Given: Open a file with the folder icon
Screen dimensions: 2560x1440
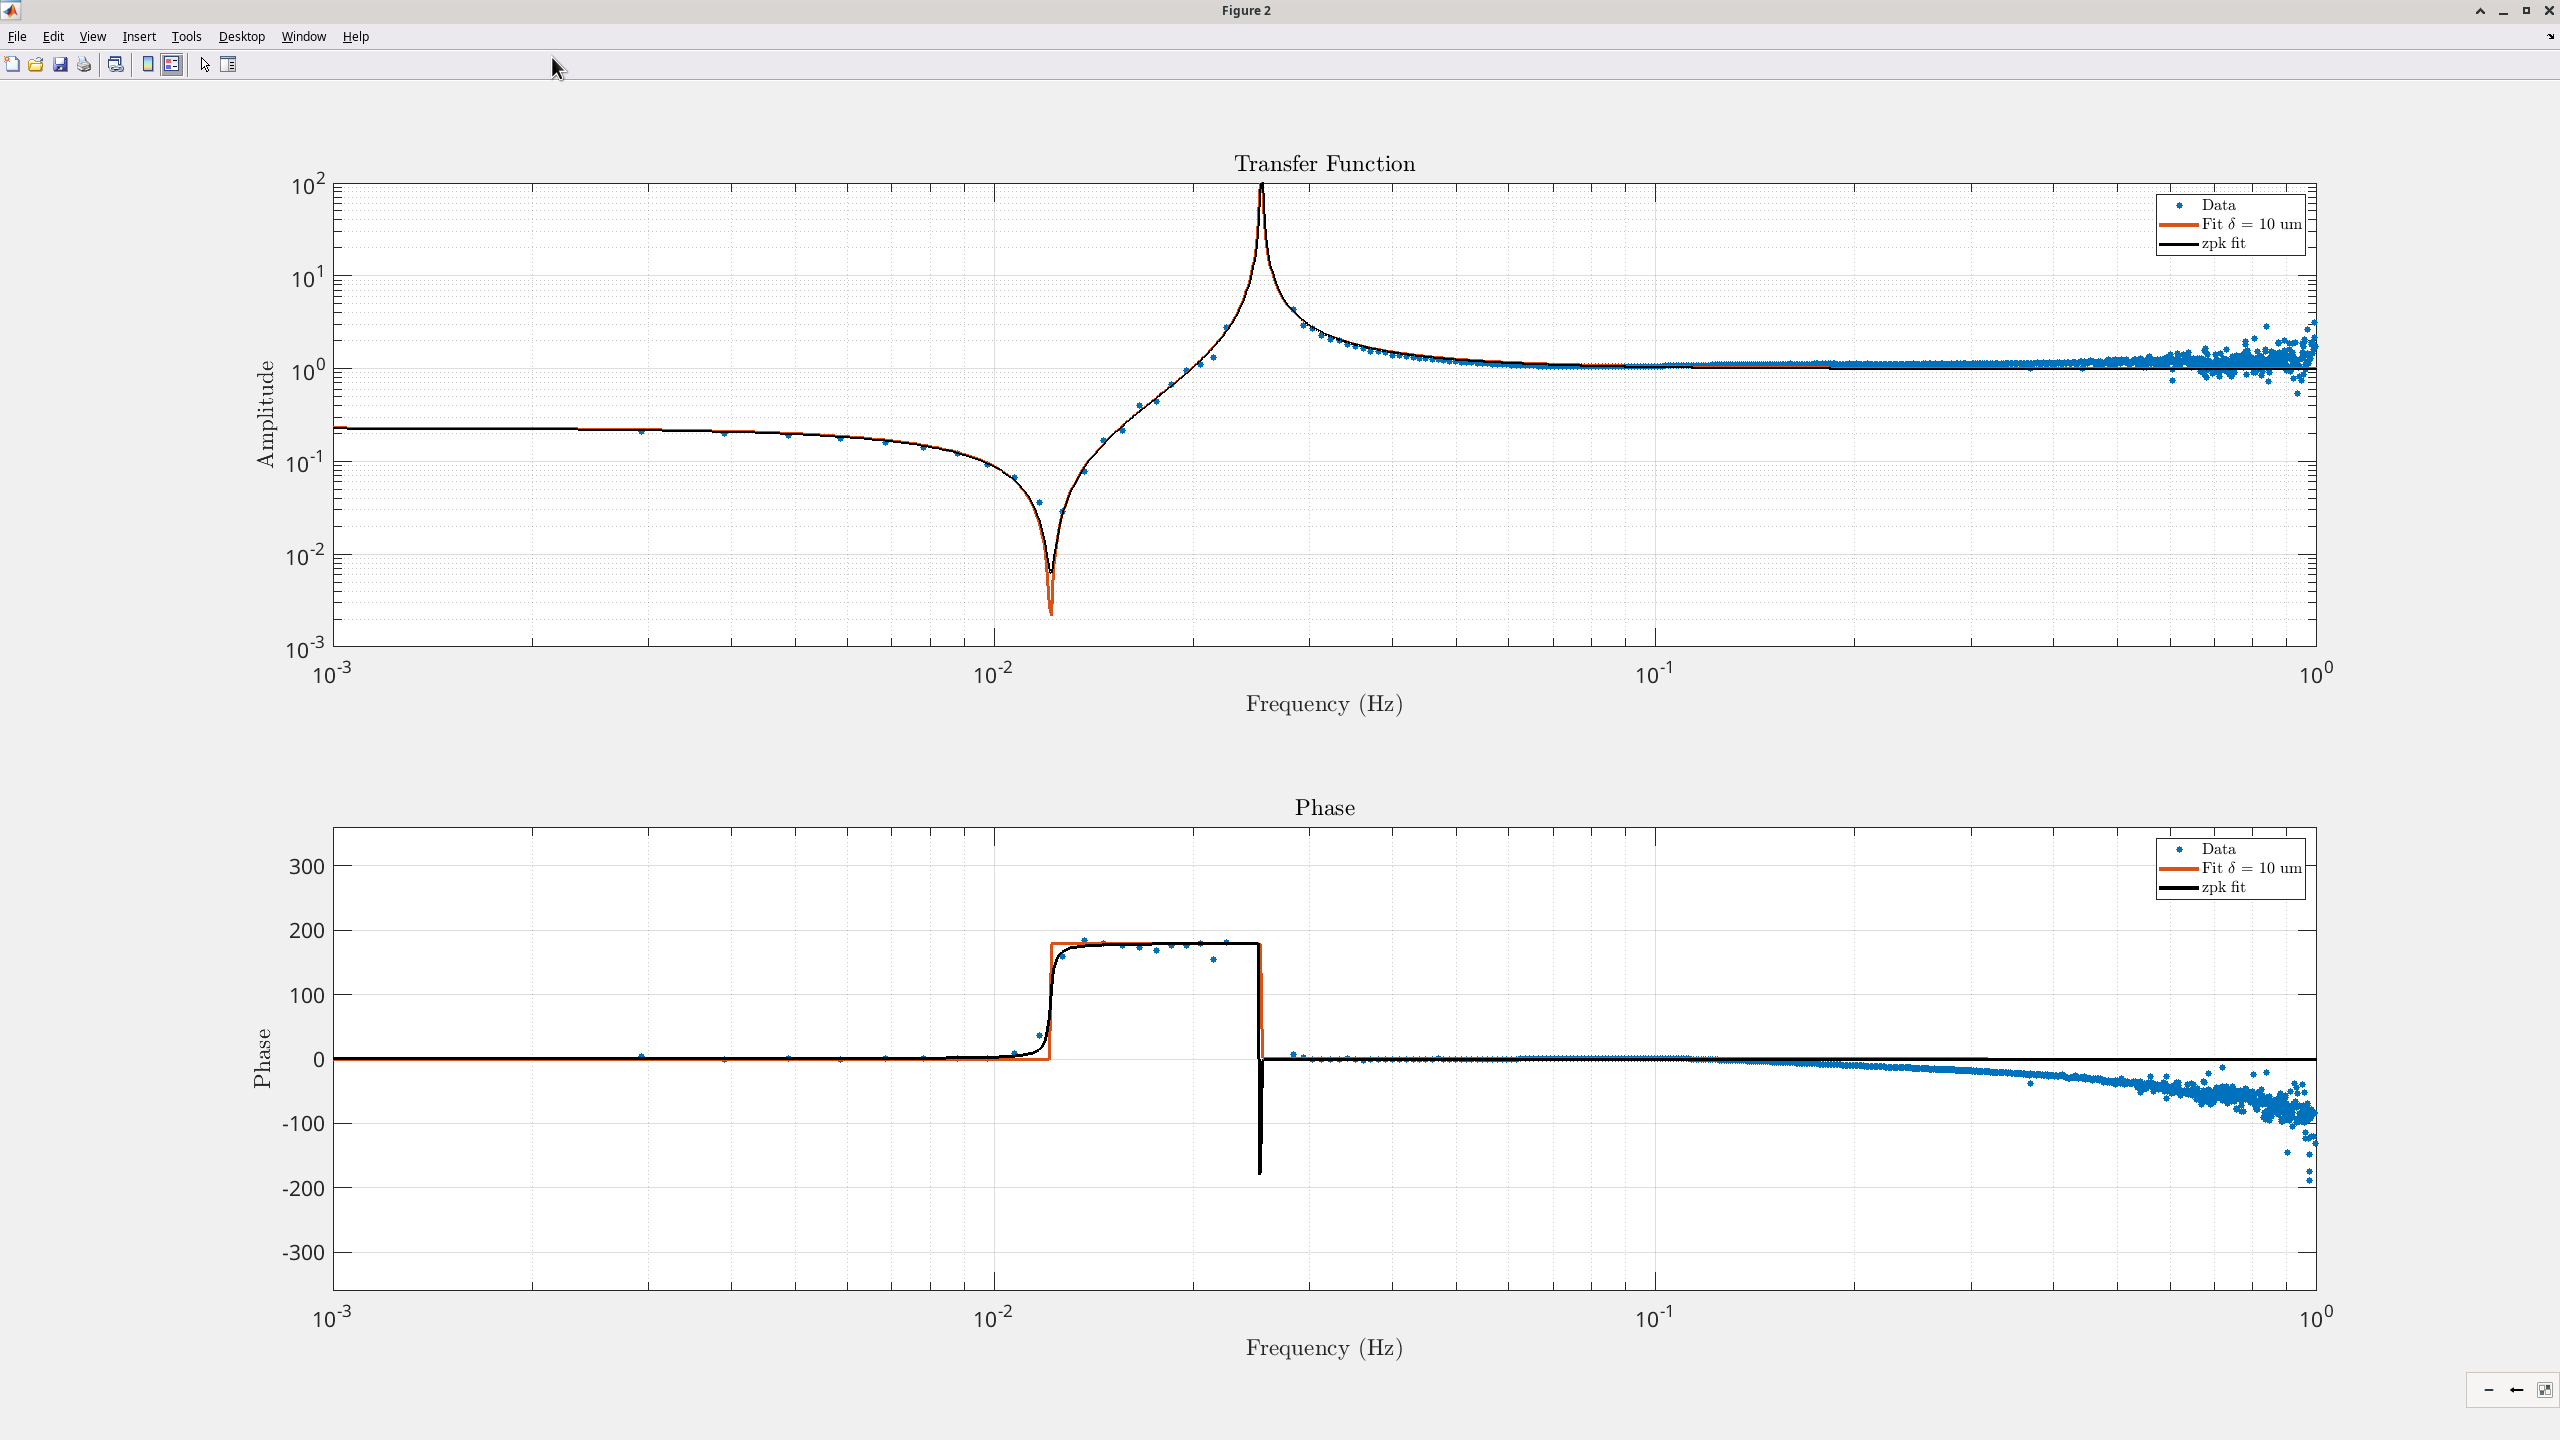Looking at the screenshot, I should 36,65.
